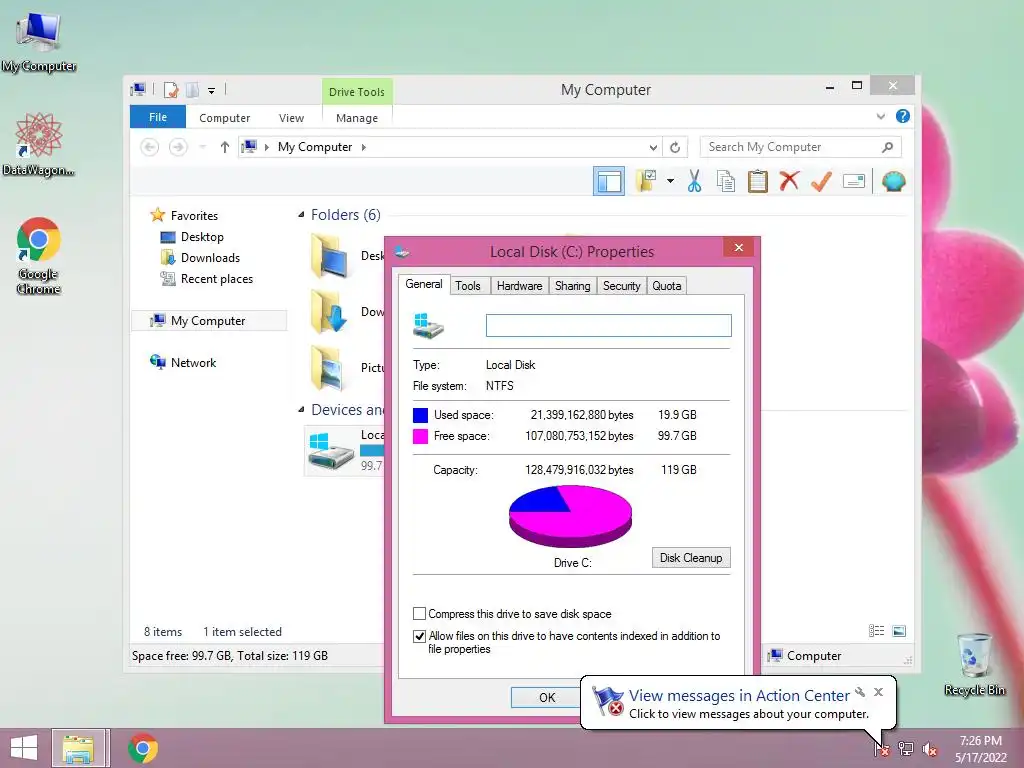The height and width of the screenshot is (768, 1024).
Task: Click View messages in Action Center link
Action: click(x=739, y=696)
